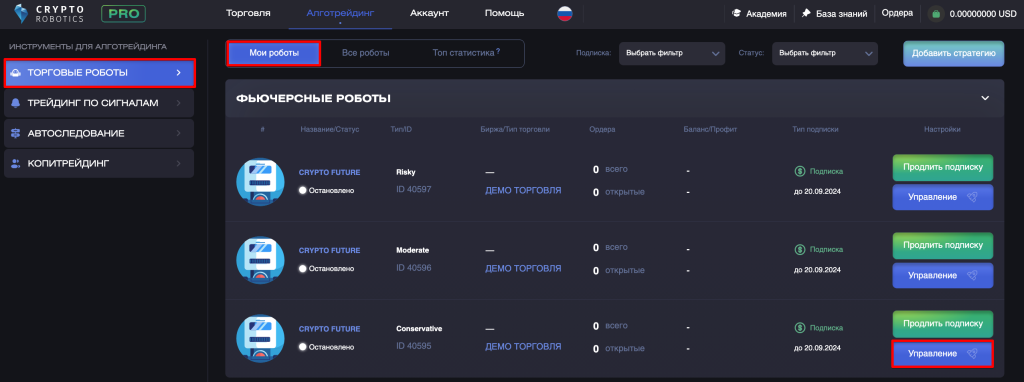Open ТРЕЙДИНГ ПО СИГНАЛАМ in the sidebar
Image resolution: width=1024 pixels, height=382 pixels.
99,103
